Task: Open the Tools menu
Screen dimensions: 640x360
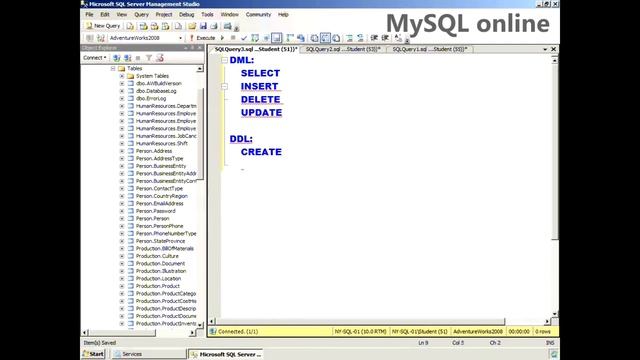Action: (207, 14)
